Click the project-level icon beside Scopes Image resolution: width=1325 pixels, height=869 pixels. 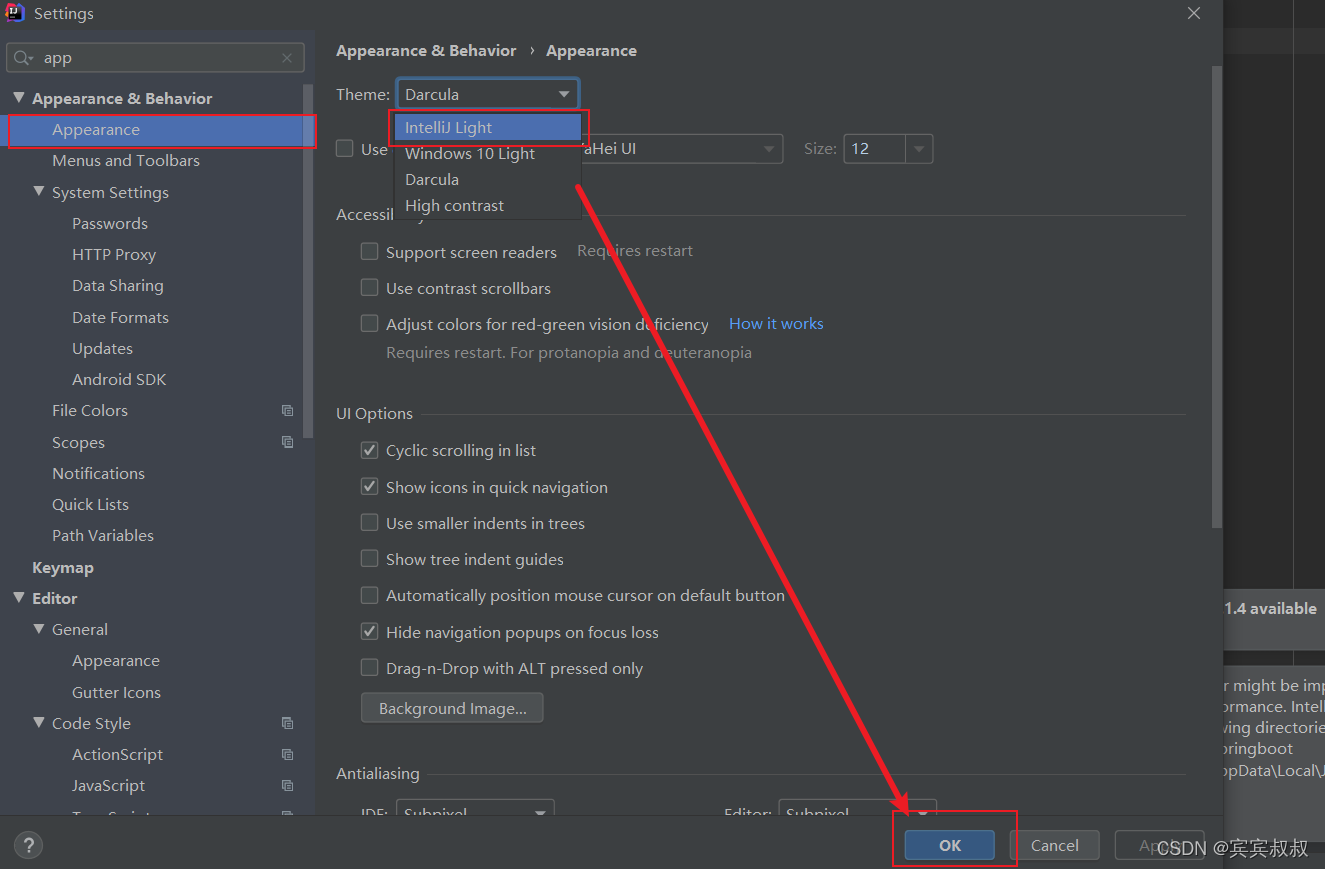coord(288,442)
